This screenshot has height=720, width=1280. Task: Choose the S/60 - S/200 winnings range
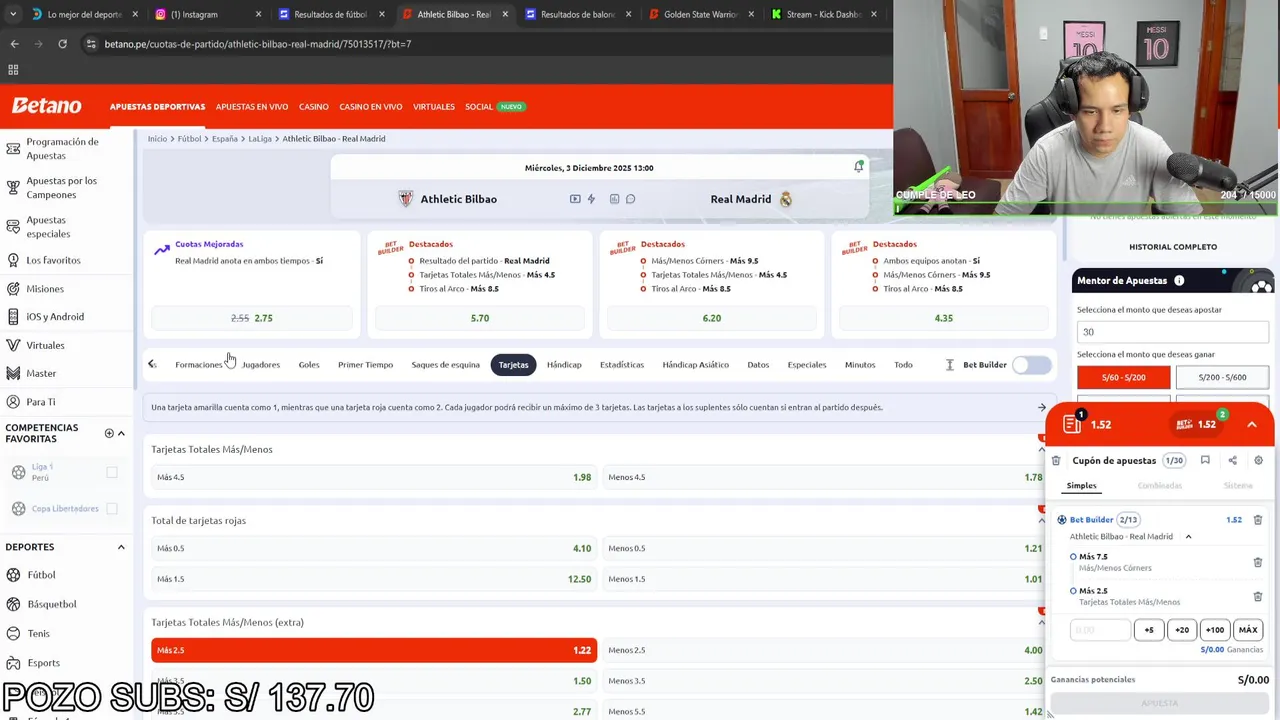tap(1124, 377)
